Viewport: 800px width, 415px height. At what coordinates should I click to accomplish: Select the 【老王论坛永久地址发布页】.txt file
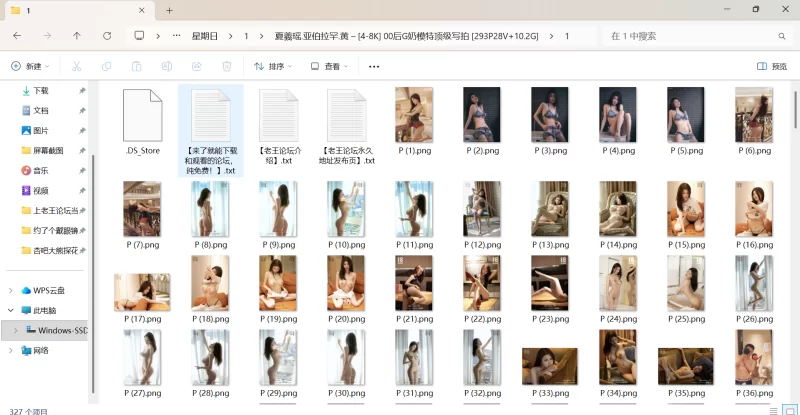(346, 126)
